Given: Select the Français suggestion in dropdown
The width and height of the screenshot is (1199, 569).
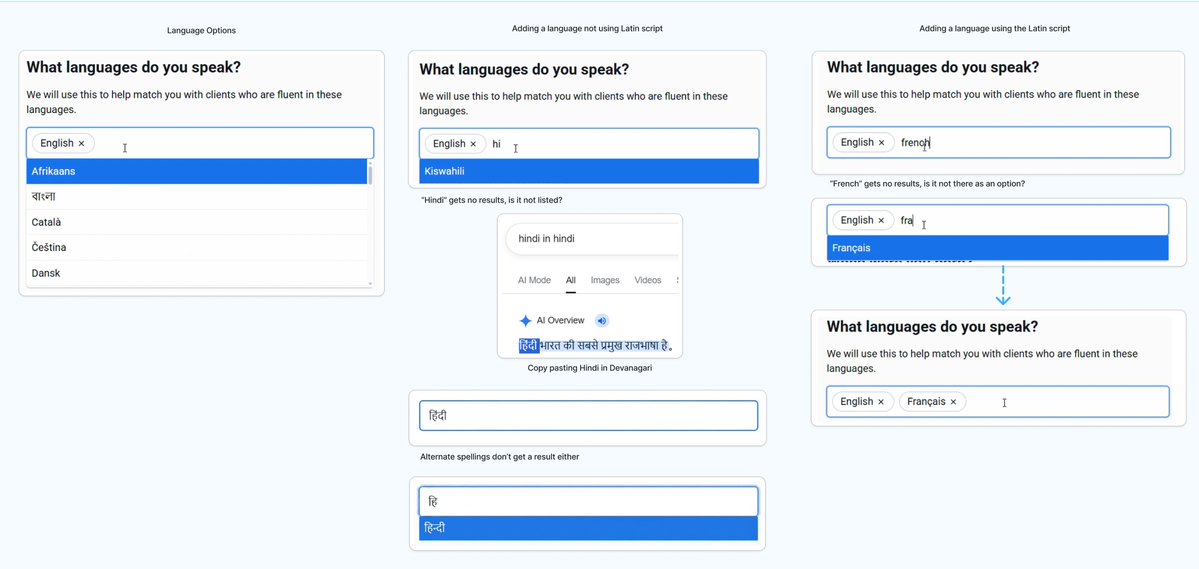Looking at the screenshot, I should tap(997, 248).
